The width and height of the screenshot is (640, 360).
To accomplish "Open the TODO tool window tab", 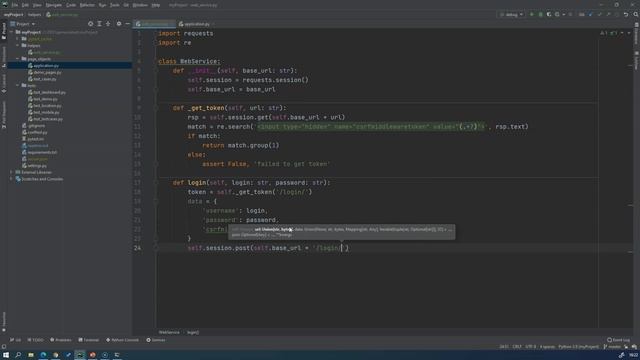I will tap(36, 340).
